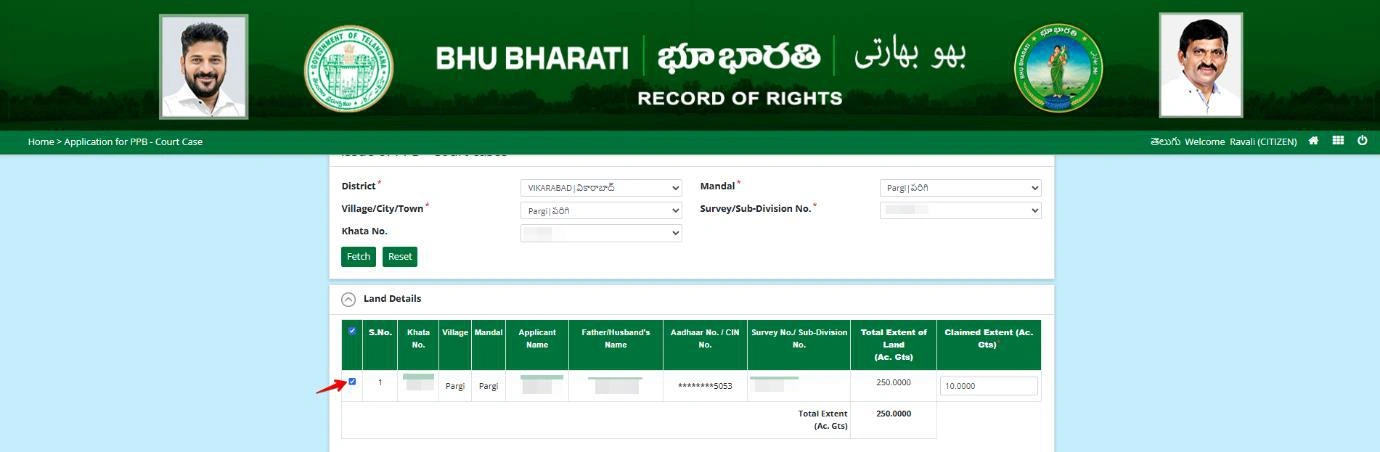The width and height of the screenshot is (1380, 452).
Task: Click the Aadhaar value ********5053
Action: 705,386
